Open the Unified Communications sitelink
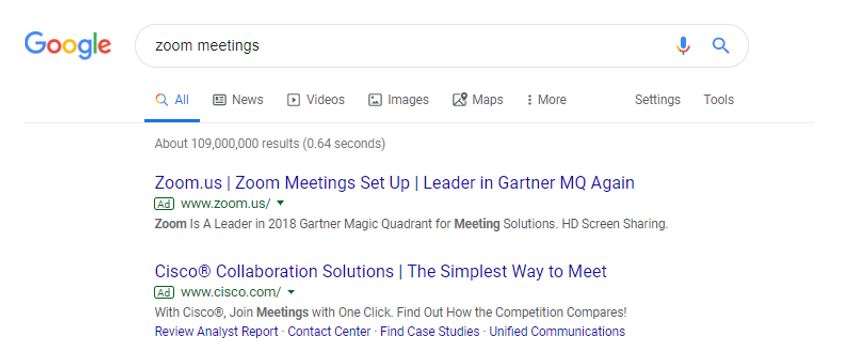 pyautogui.click(x=557, y=332)
